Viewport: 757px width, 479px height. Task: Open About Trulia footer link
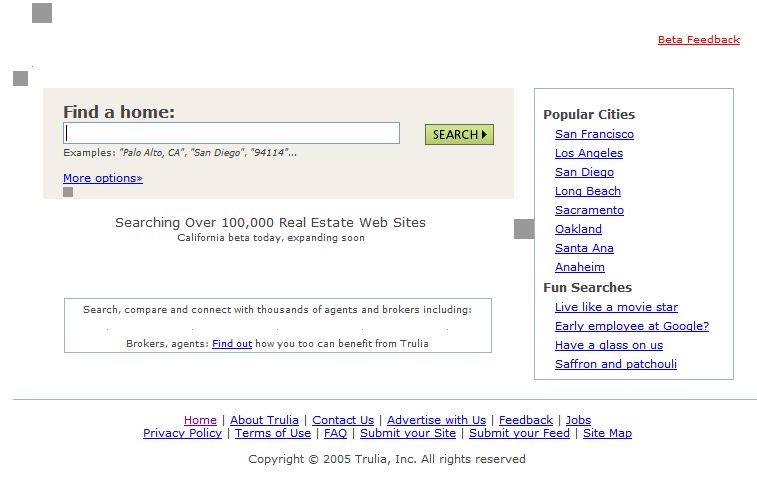[x=265, y=420]
